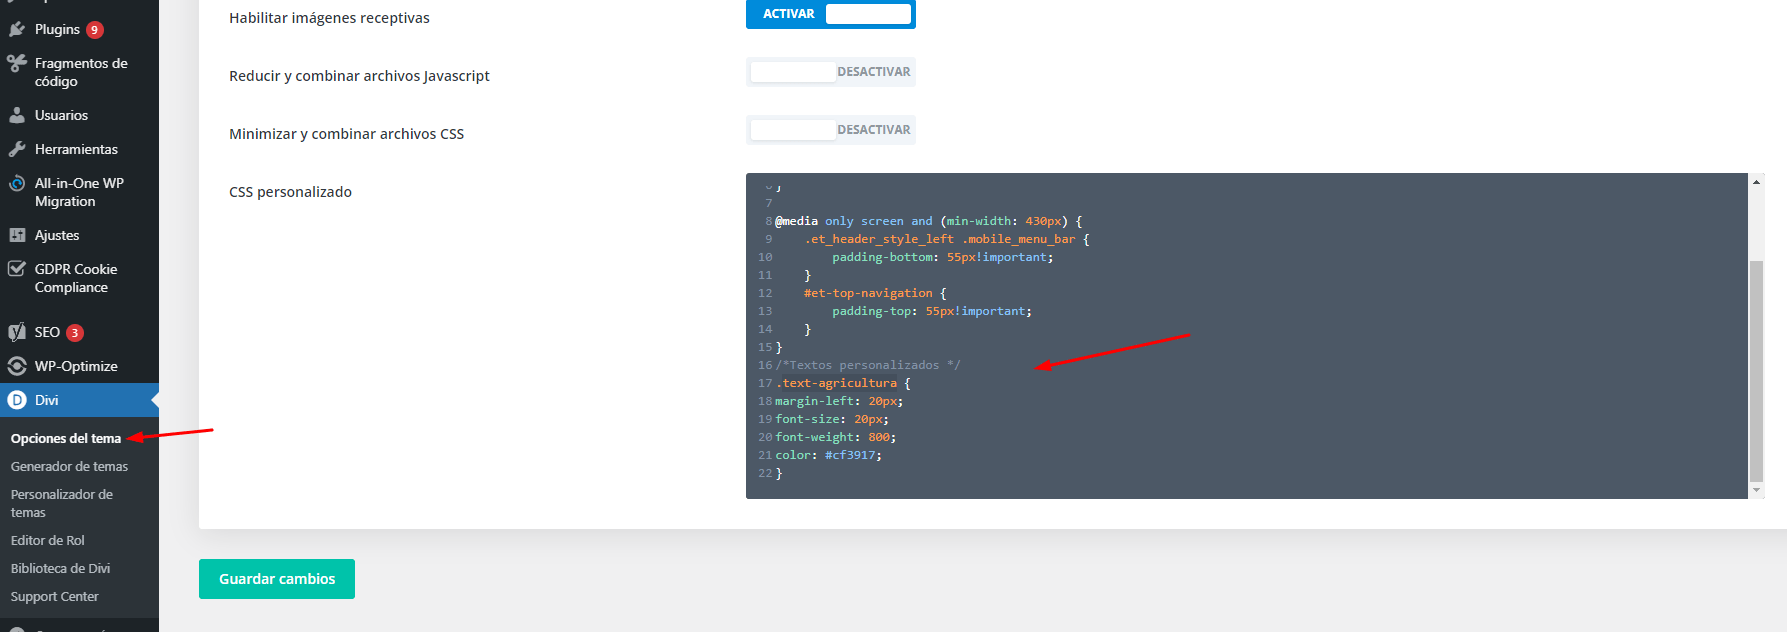Click 'Habilitar imágenes receptivas' label

click(x=329, y=18)
